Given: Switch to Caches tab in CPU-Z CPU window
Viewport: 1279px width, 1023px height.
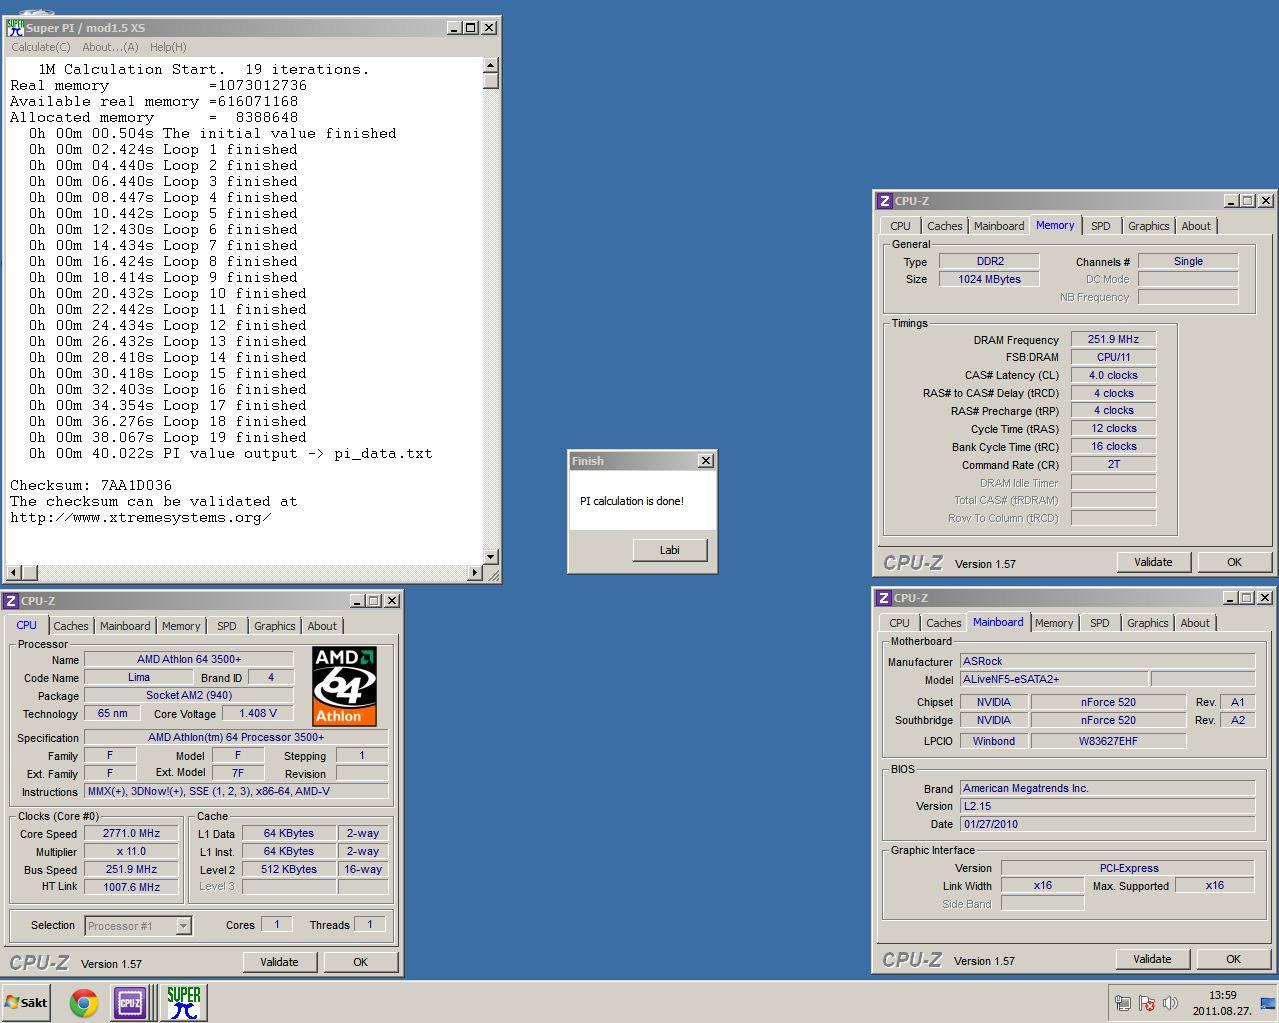Looking at the screenshot, I should pyautogui.click(x=71, y=626).
